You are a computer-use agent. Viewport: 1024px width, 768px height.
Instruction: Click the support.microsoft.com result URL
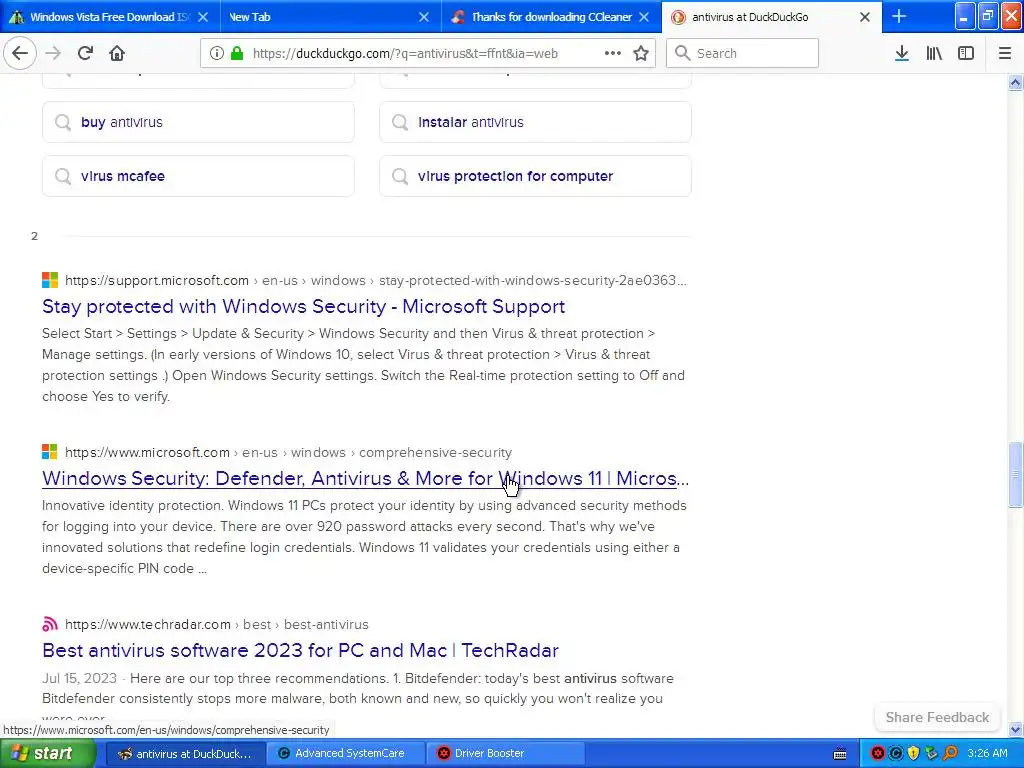pyautogui.click(x=376, y=280)
